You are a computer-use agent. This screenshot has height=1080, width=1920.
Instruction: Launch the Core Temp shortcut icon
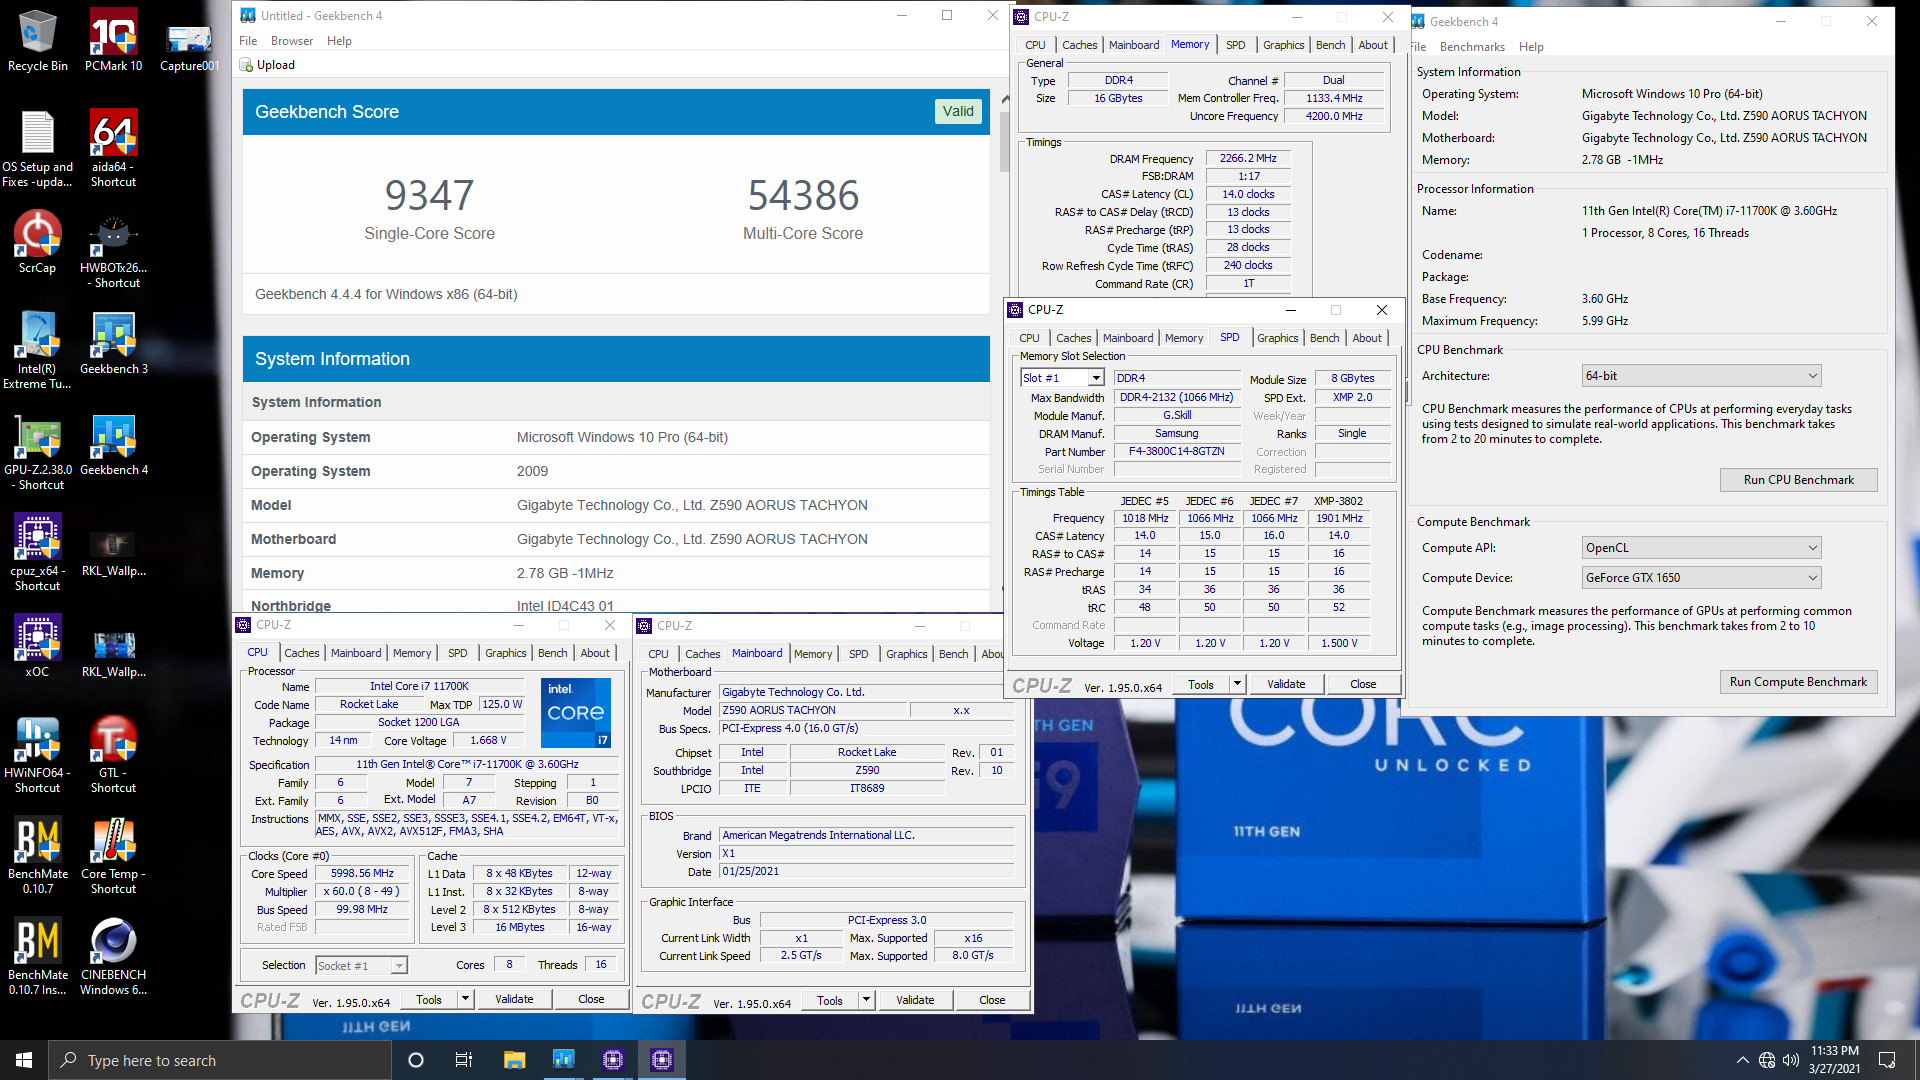click(x=113, y=856)
